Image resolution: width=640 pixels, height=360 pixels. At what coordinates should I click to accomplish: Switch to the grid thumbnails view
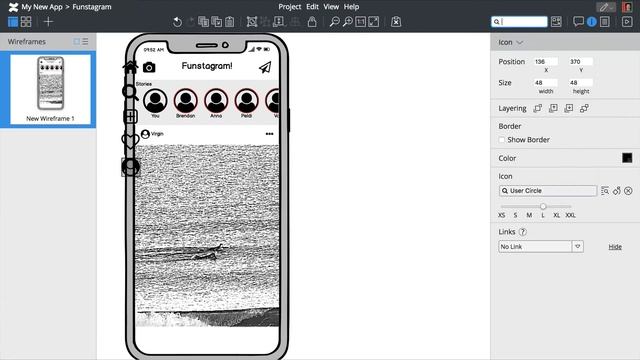pos(26,22)
